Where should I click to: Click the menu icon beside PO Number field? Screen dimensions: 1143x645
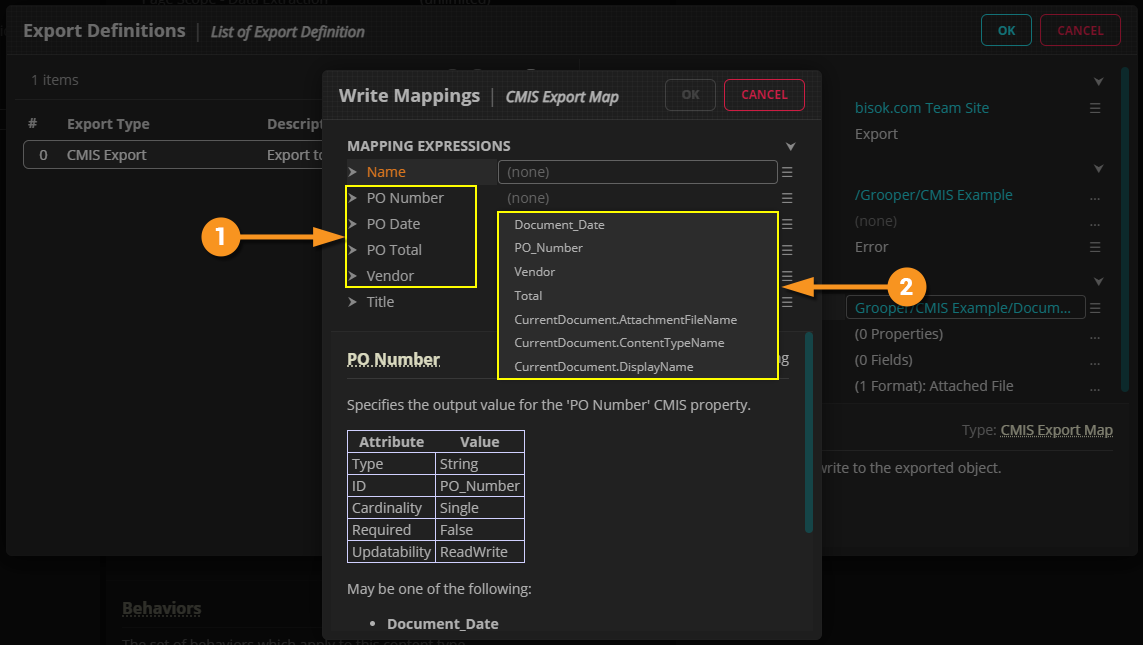[x=787, y=198]
